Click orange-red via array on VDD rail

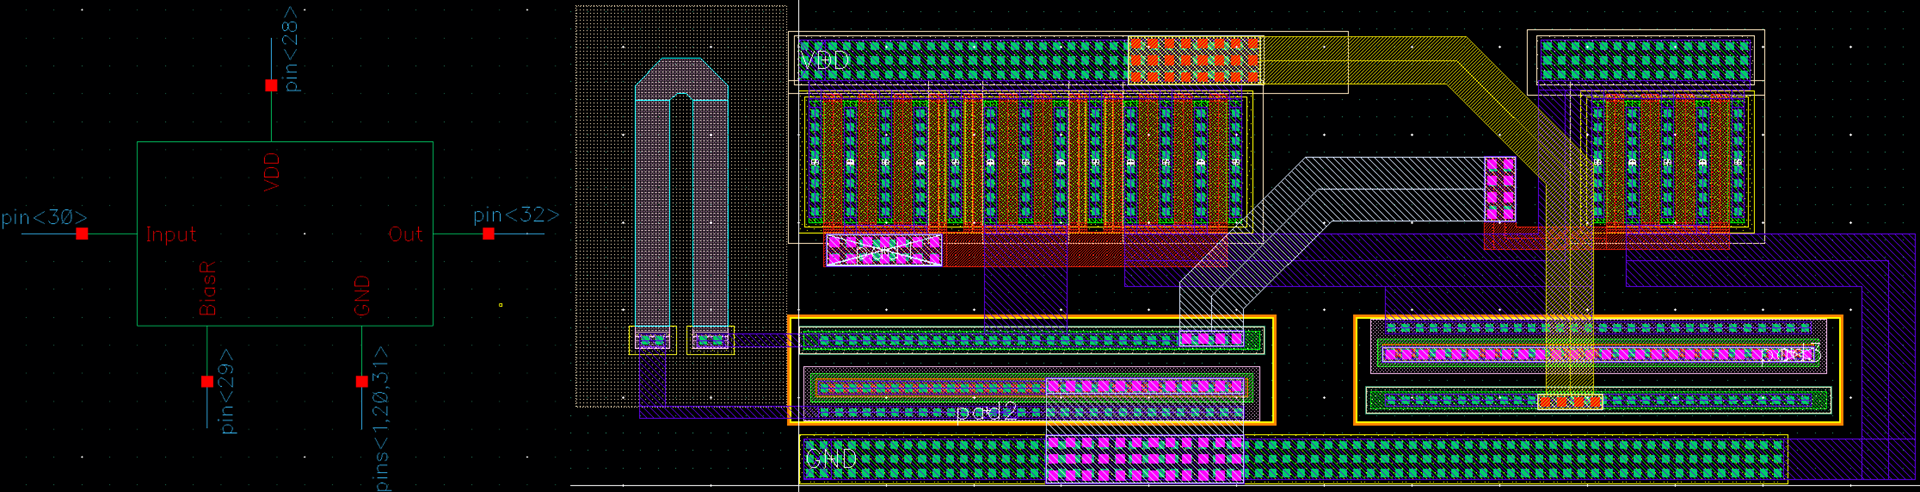point(1194,61)
